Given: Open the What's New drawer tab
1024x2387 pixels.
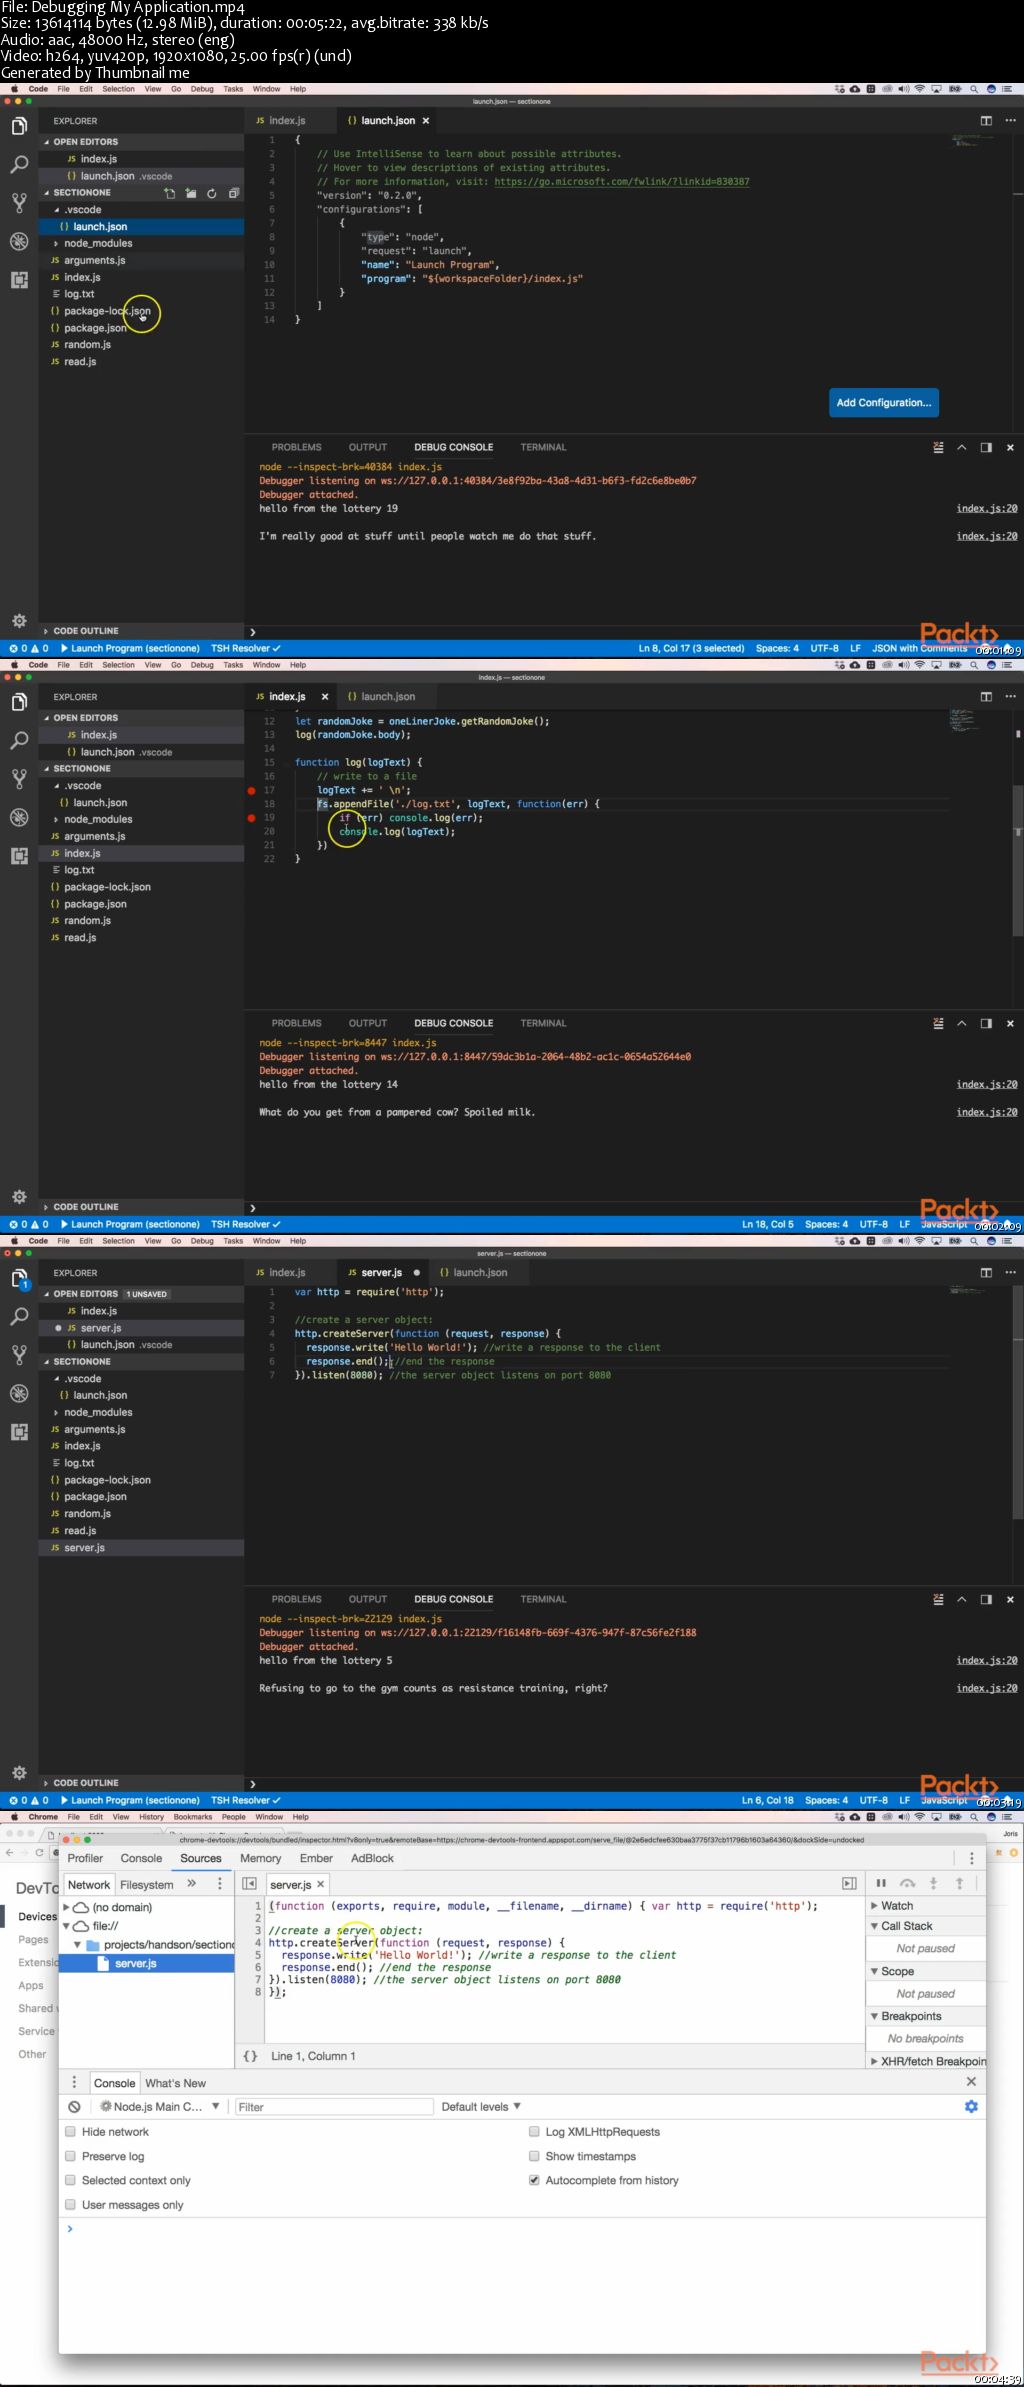Looking at the screenshot, I should point(175,2083).
